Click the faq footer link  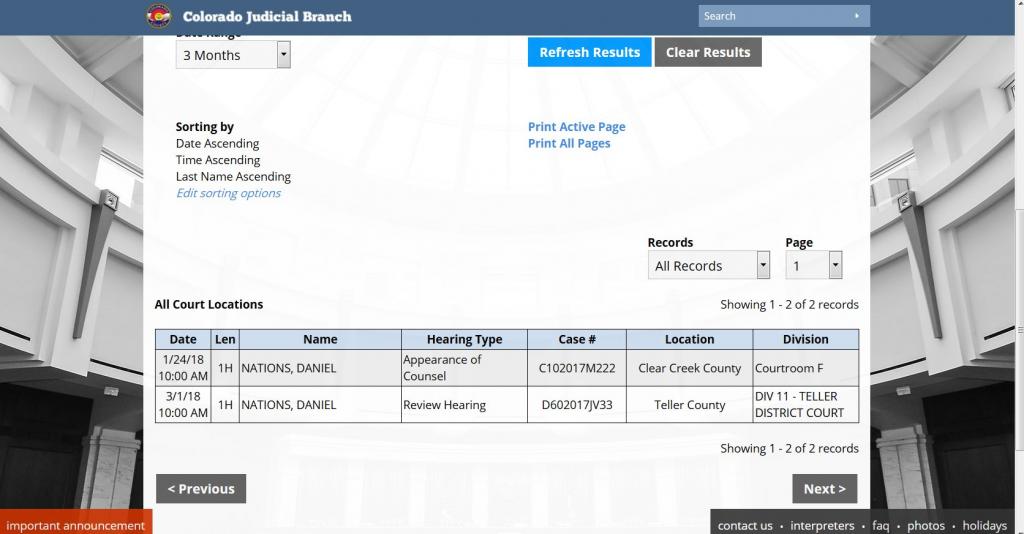(x=880, y=526)
